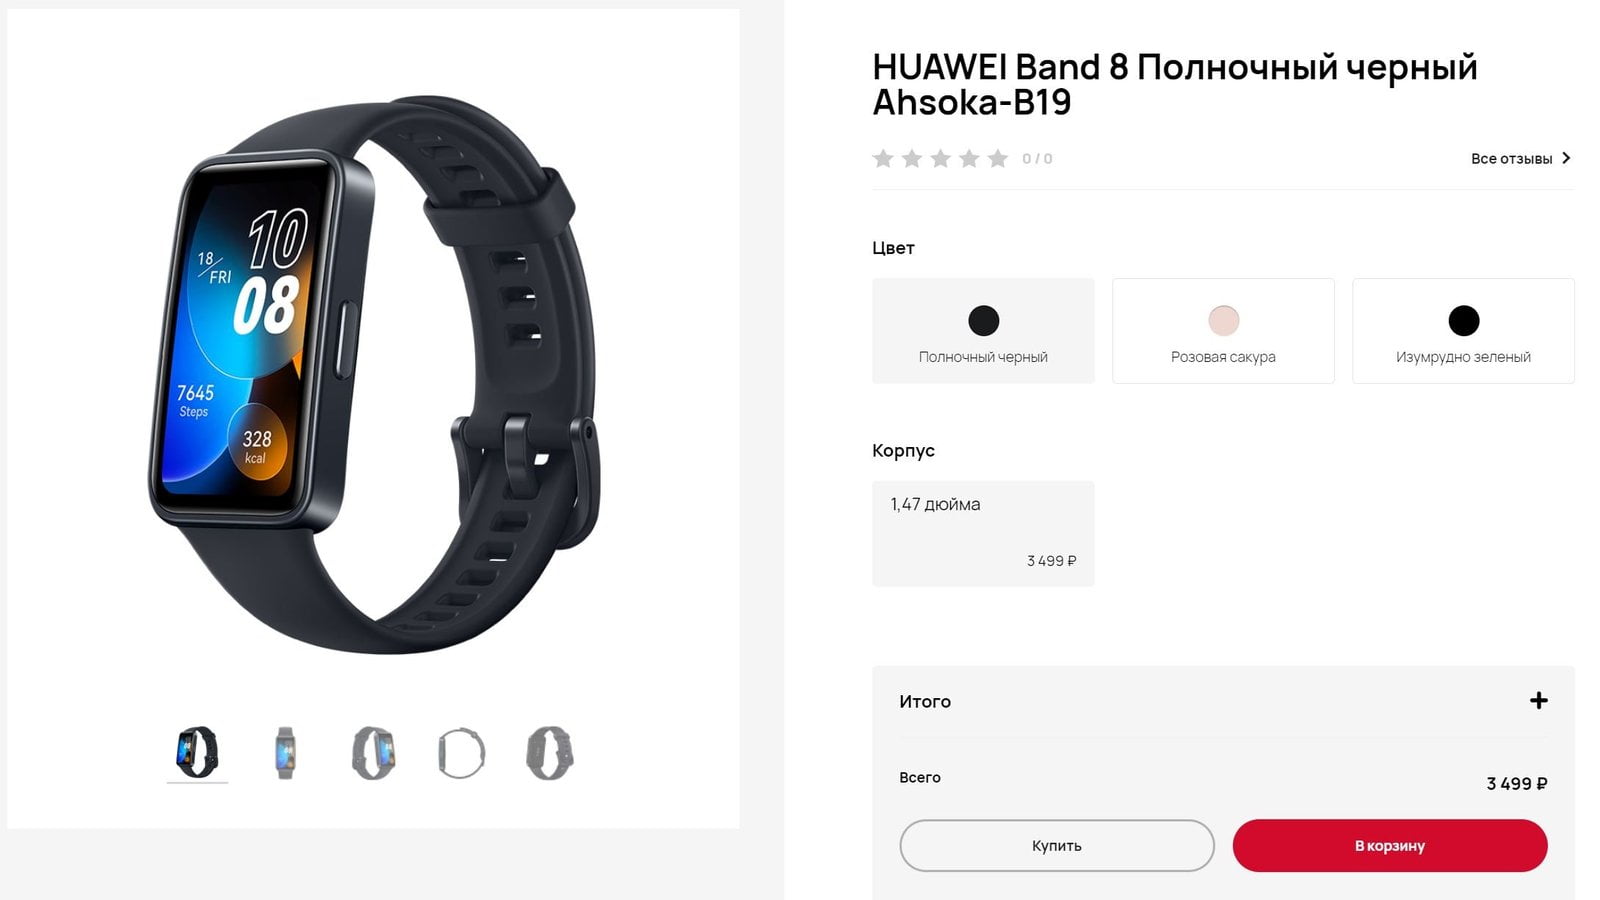Click the fourth rating star
The height and width of the screenshot is (900, 1600).
click(x=969, y=158)
